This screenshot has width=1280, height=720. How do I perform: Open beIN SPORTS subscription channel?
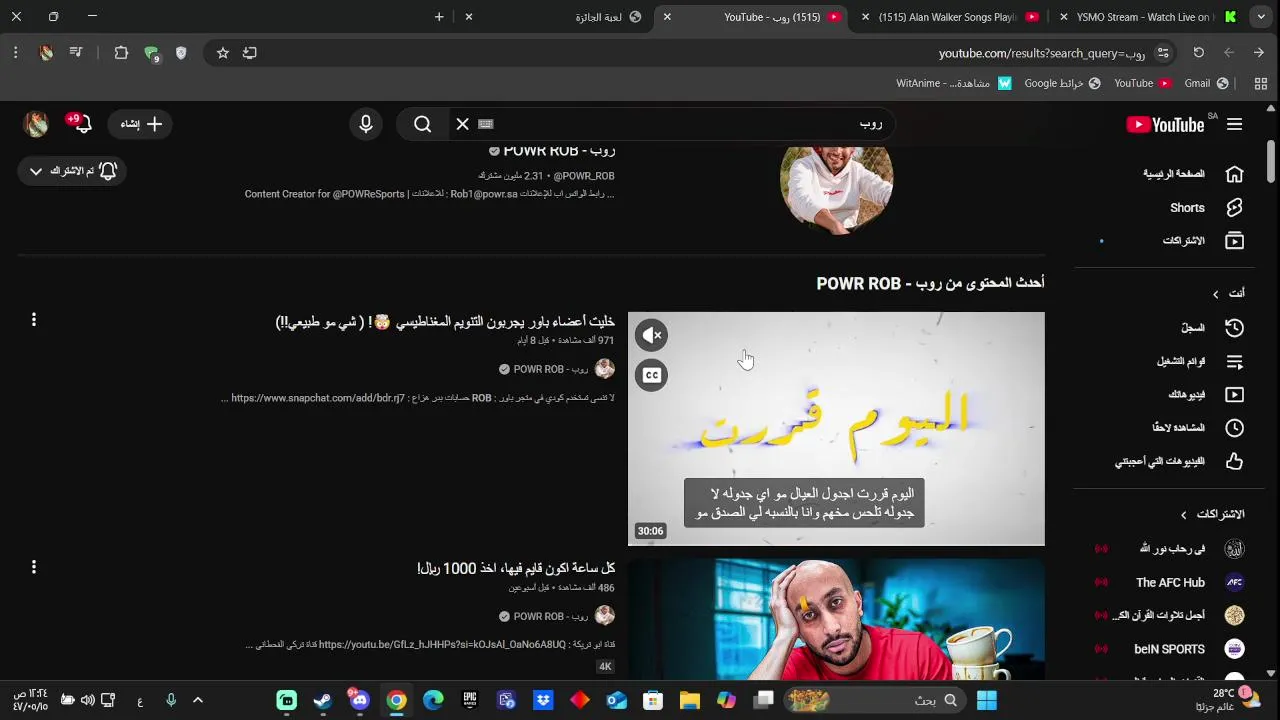click(x=1170, y=649)
